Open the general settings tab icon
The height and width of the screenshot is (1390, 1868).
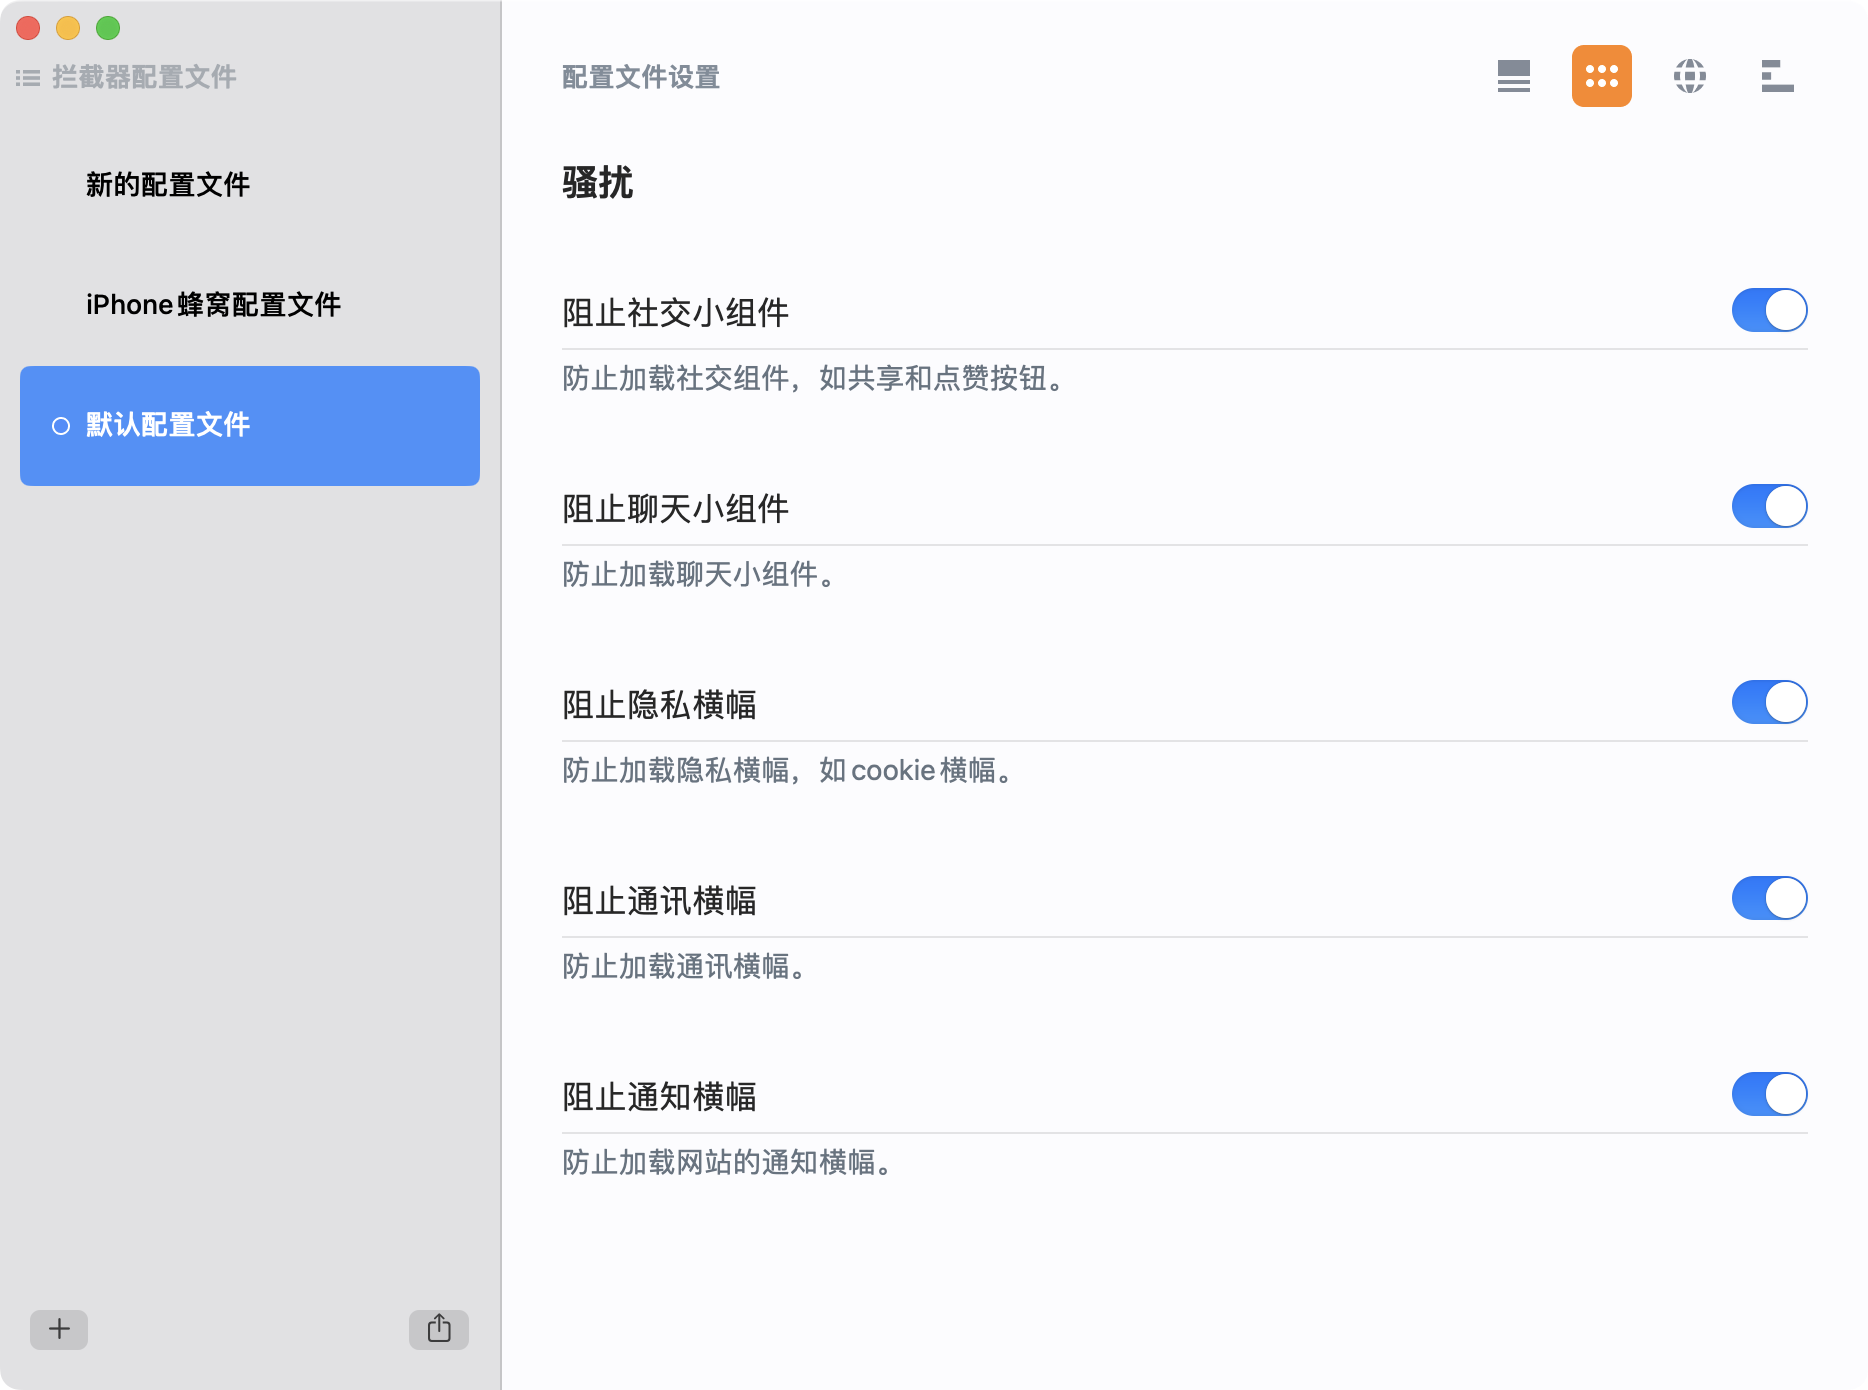pyautogui.click(x=1513, y=76)
